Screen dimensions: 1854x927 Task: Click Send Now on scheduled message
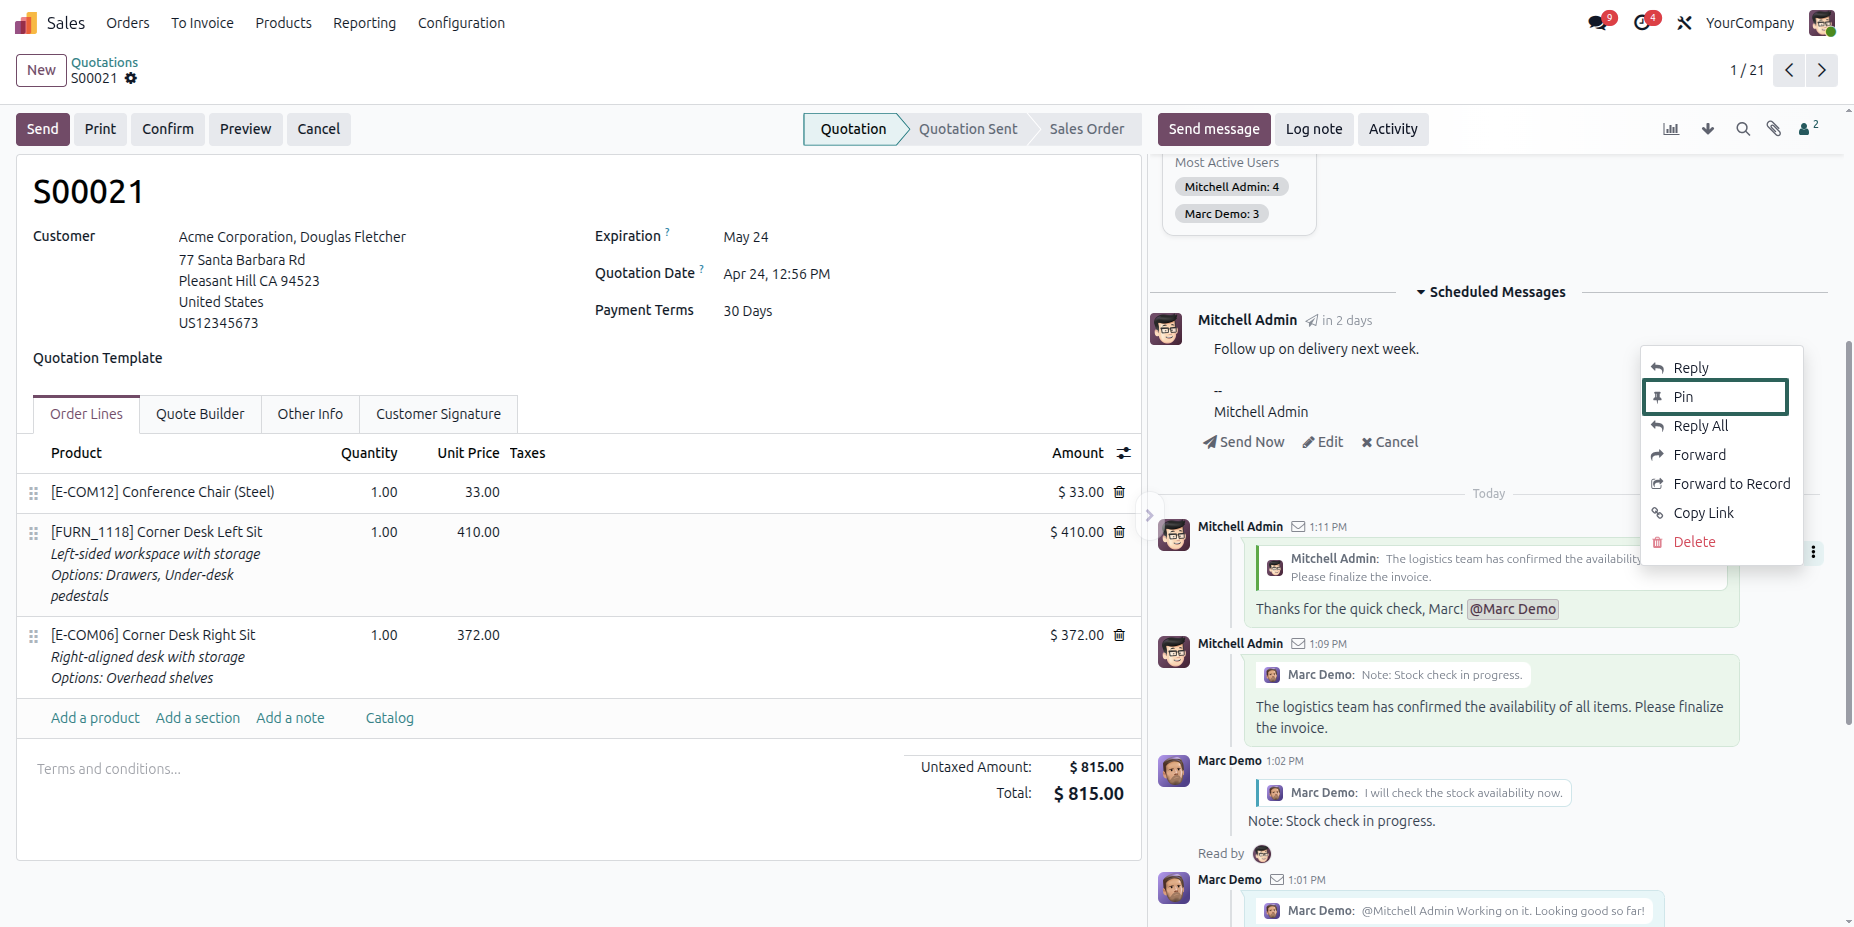pyautogui.click(x=1244, y=442)
